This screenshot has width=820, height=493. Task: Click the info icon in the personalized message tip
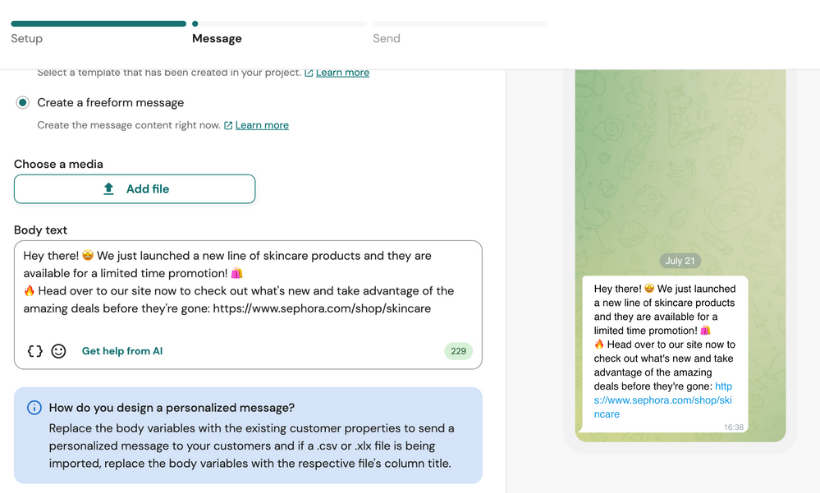coord(34,408)
